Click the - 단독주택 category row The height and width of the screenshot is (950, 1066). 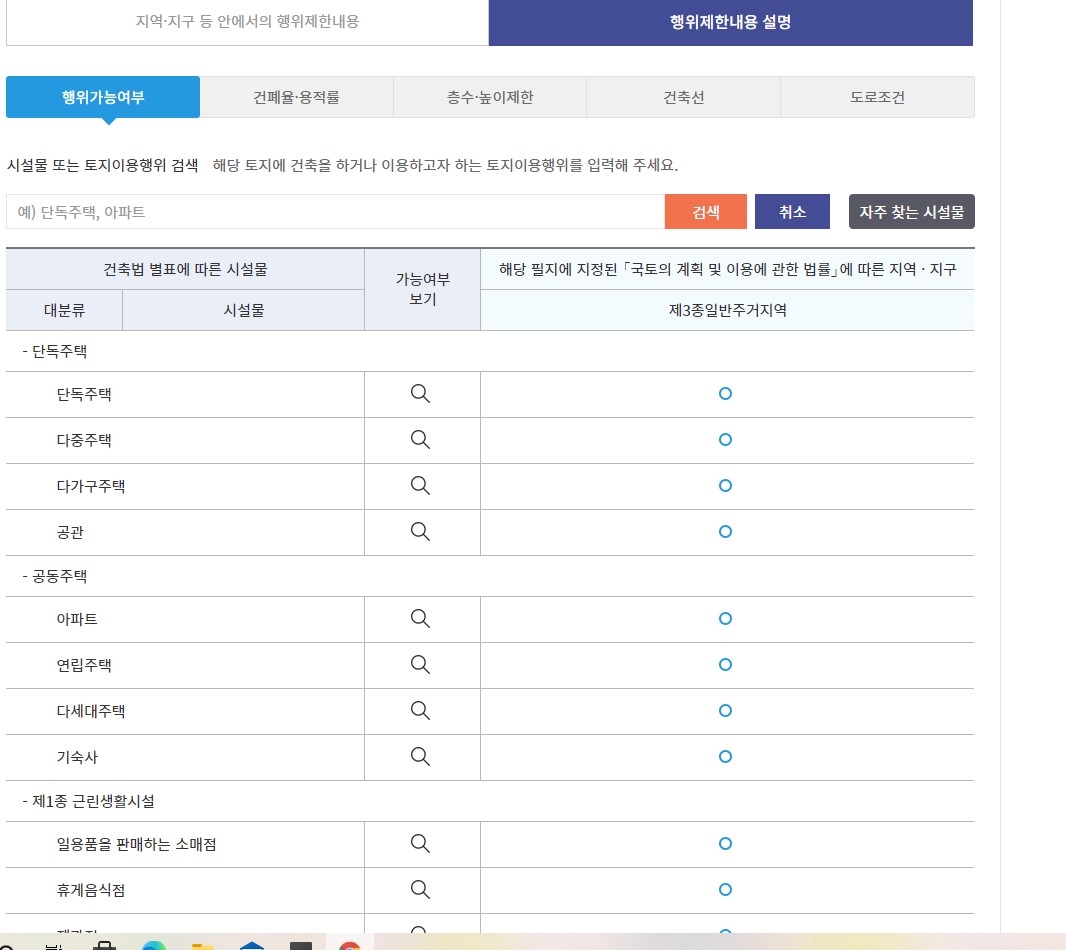[490, 352]
